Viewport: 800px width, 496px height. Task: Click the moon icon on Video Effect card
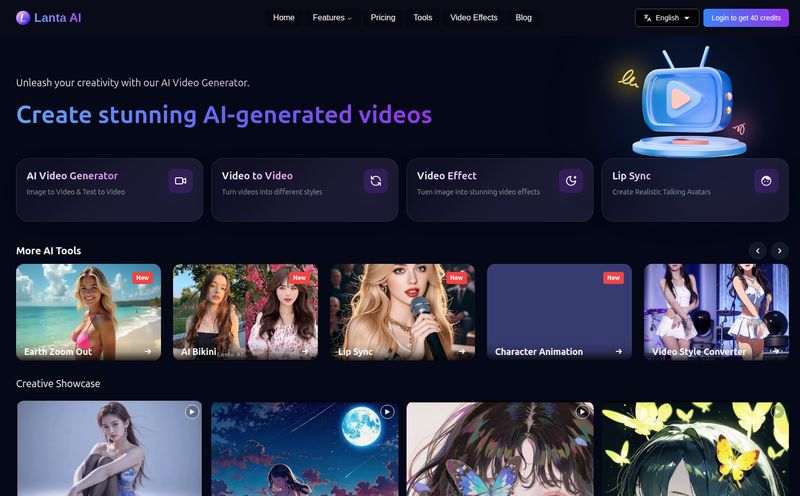(x=571, y=181)
